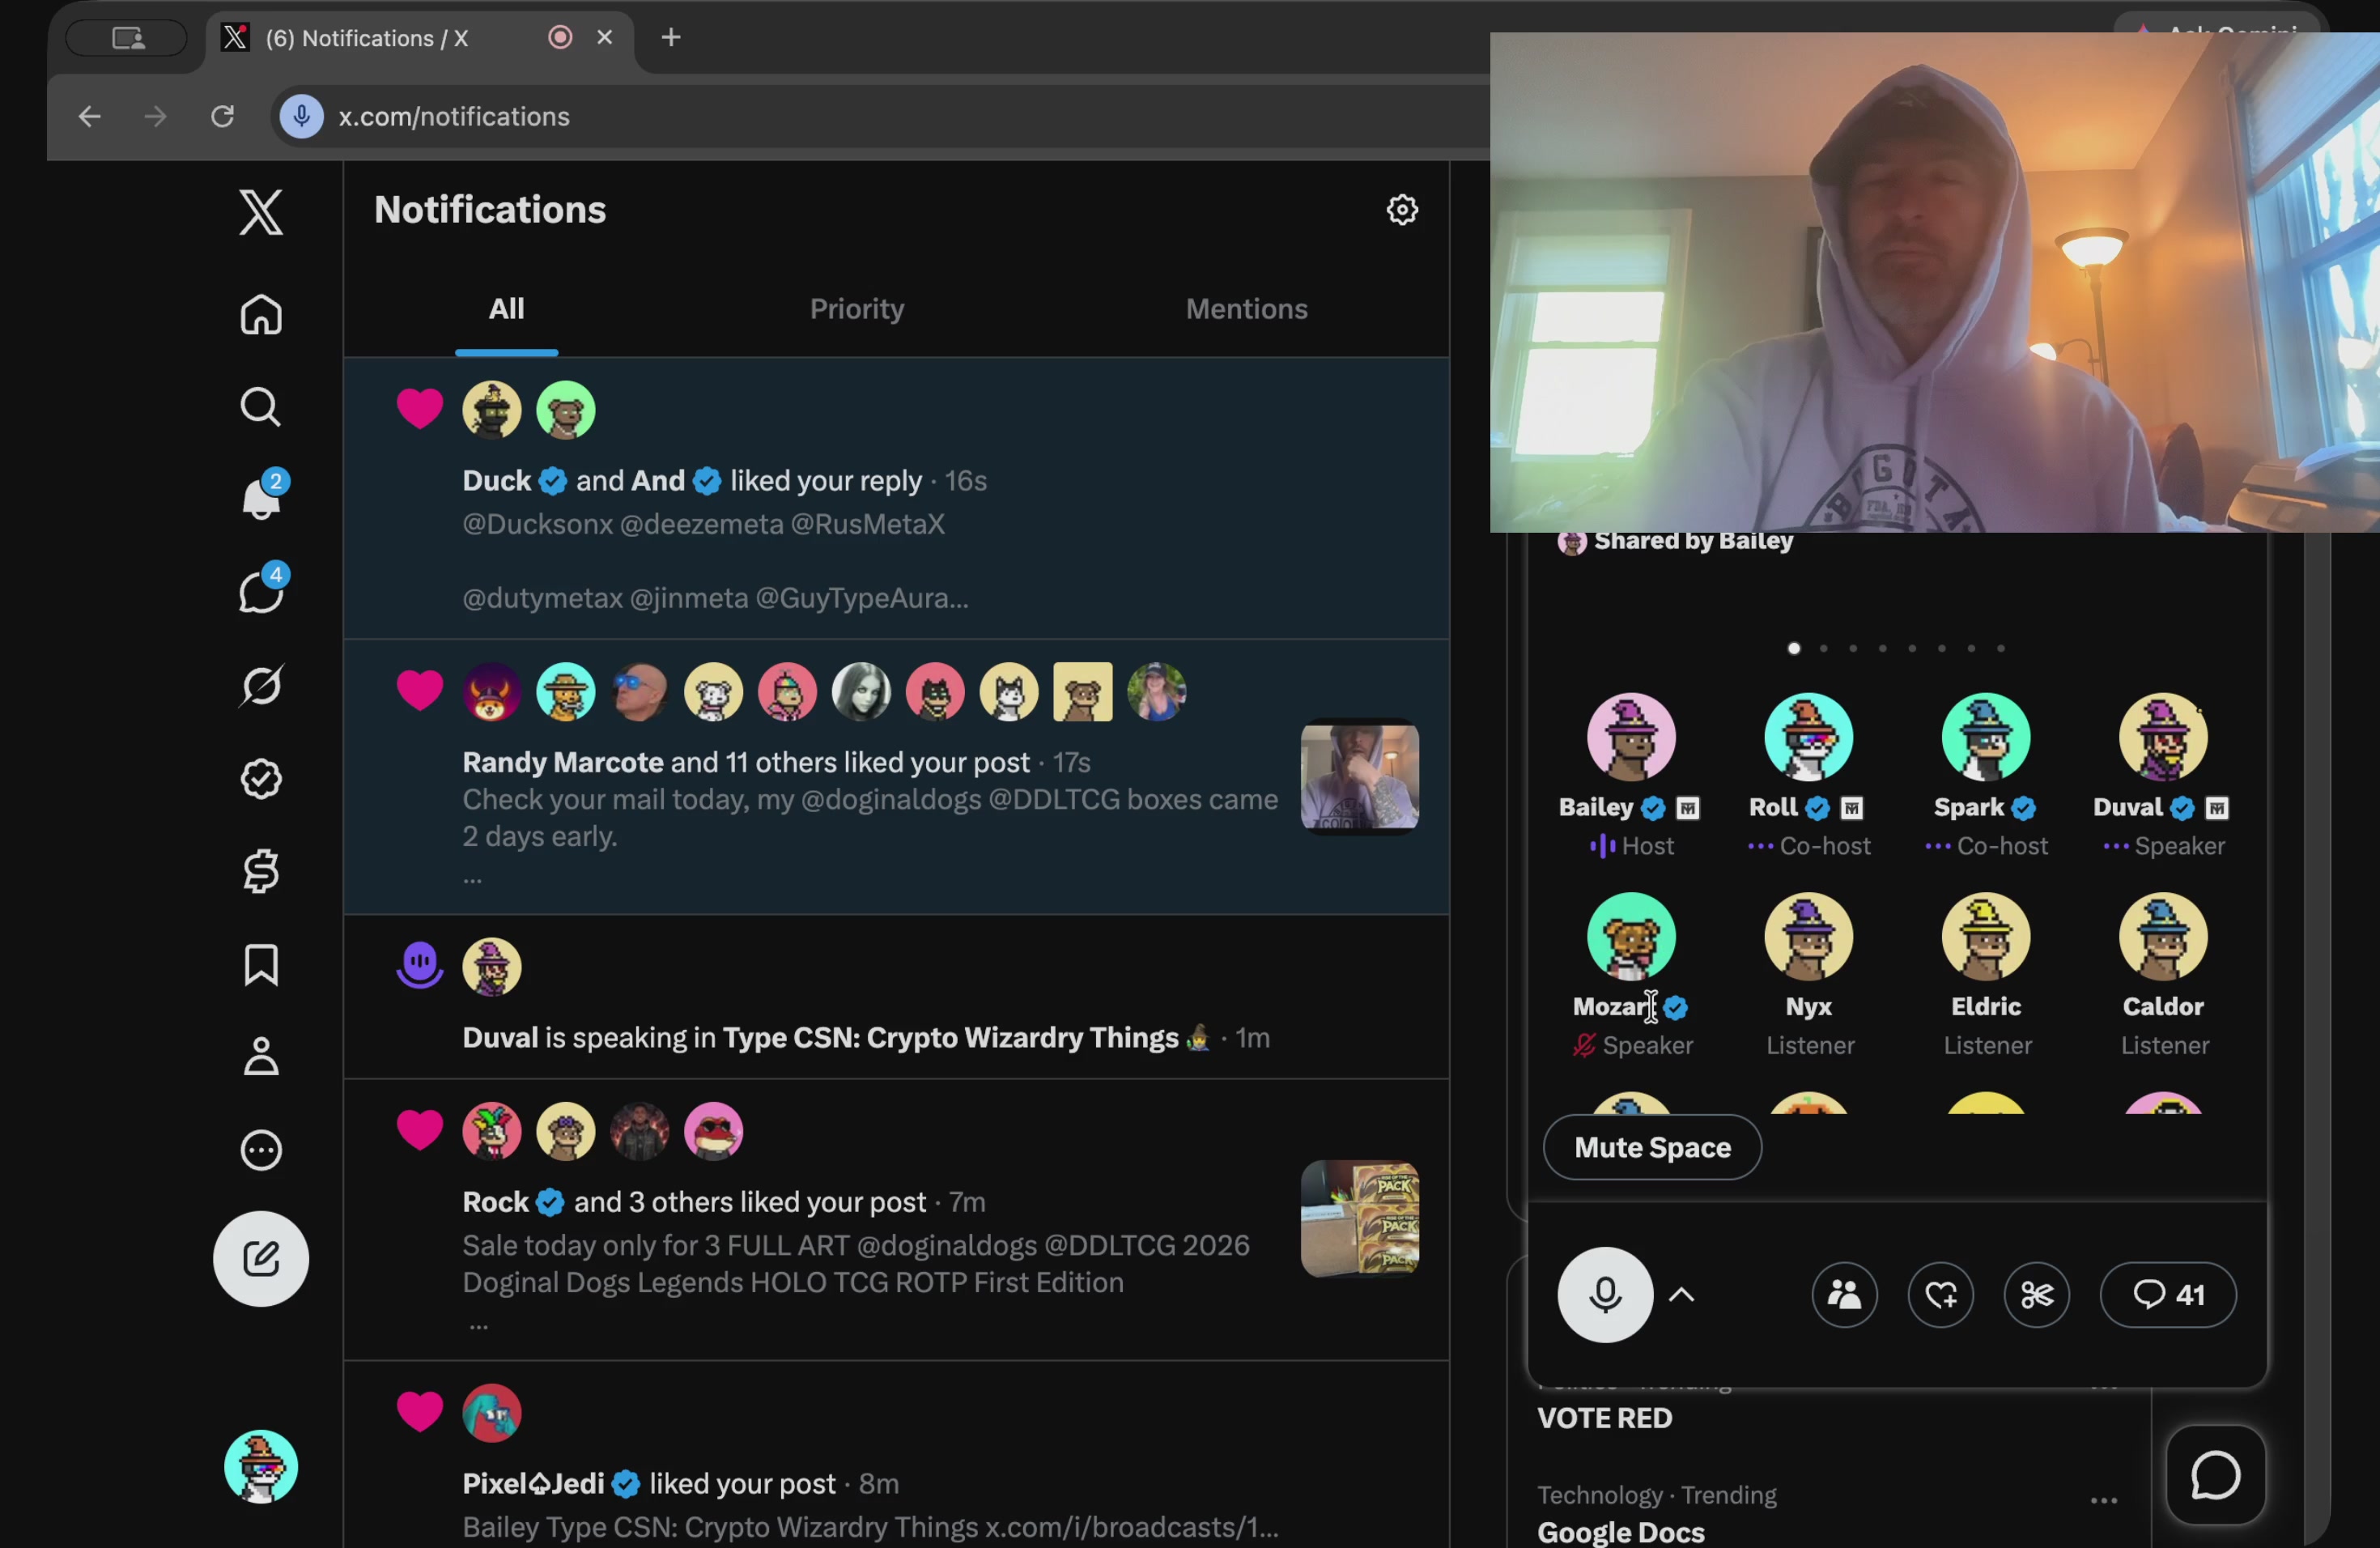This screenshot has width=2380, height=1548.
Task: Open a new browser tab
Action: click(671, 37)
